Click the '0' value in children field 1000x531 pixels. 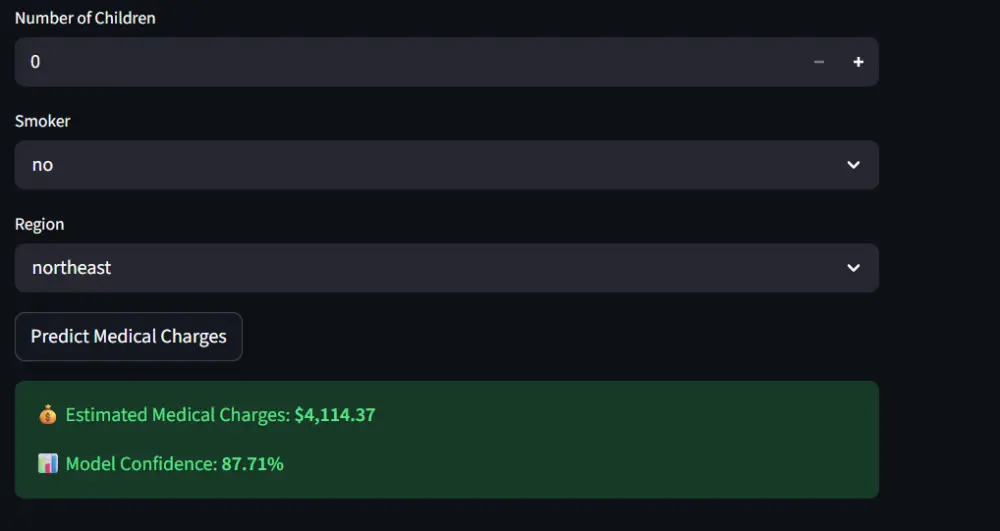tap(35, 62)
